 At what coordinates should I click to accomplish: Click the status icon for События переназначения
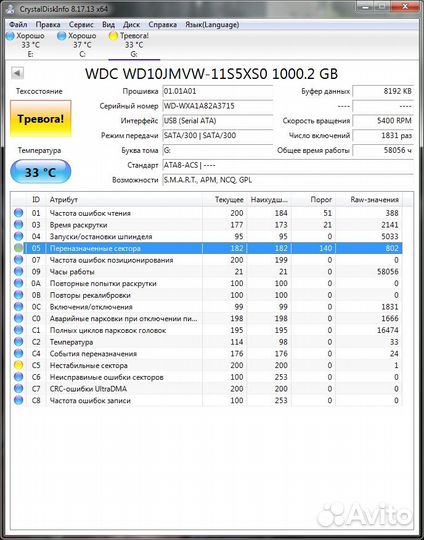click(19, 353)
